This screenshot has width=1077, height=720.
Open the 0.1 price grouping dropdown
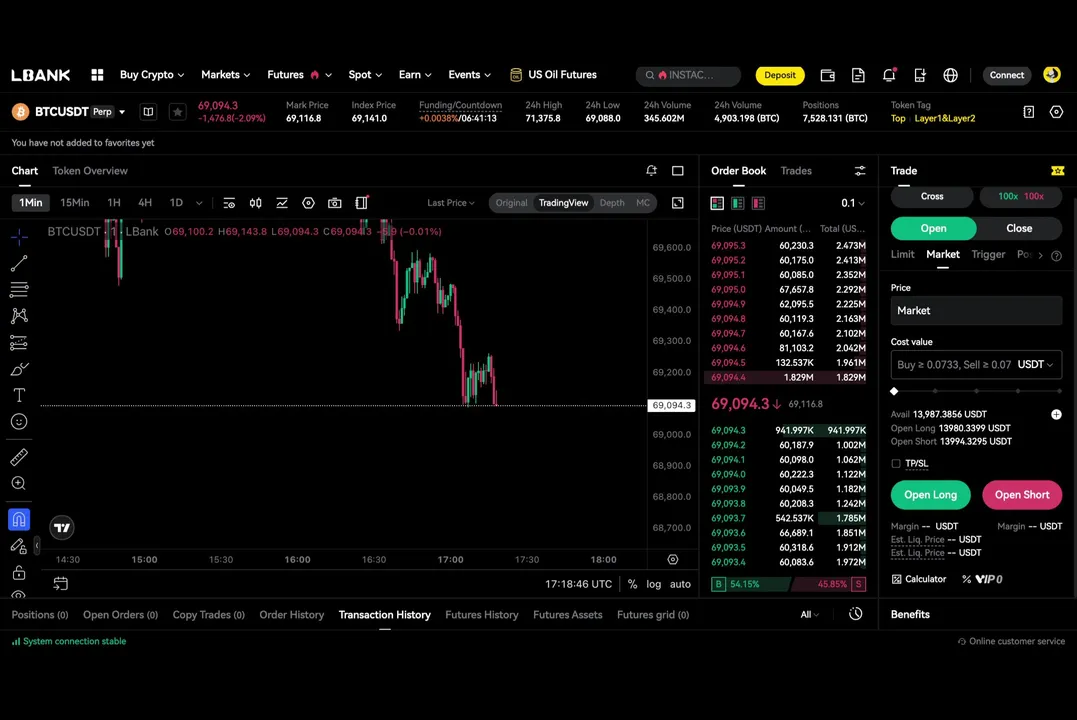[x=852, y=203]
